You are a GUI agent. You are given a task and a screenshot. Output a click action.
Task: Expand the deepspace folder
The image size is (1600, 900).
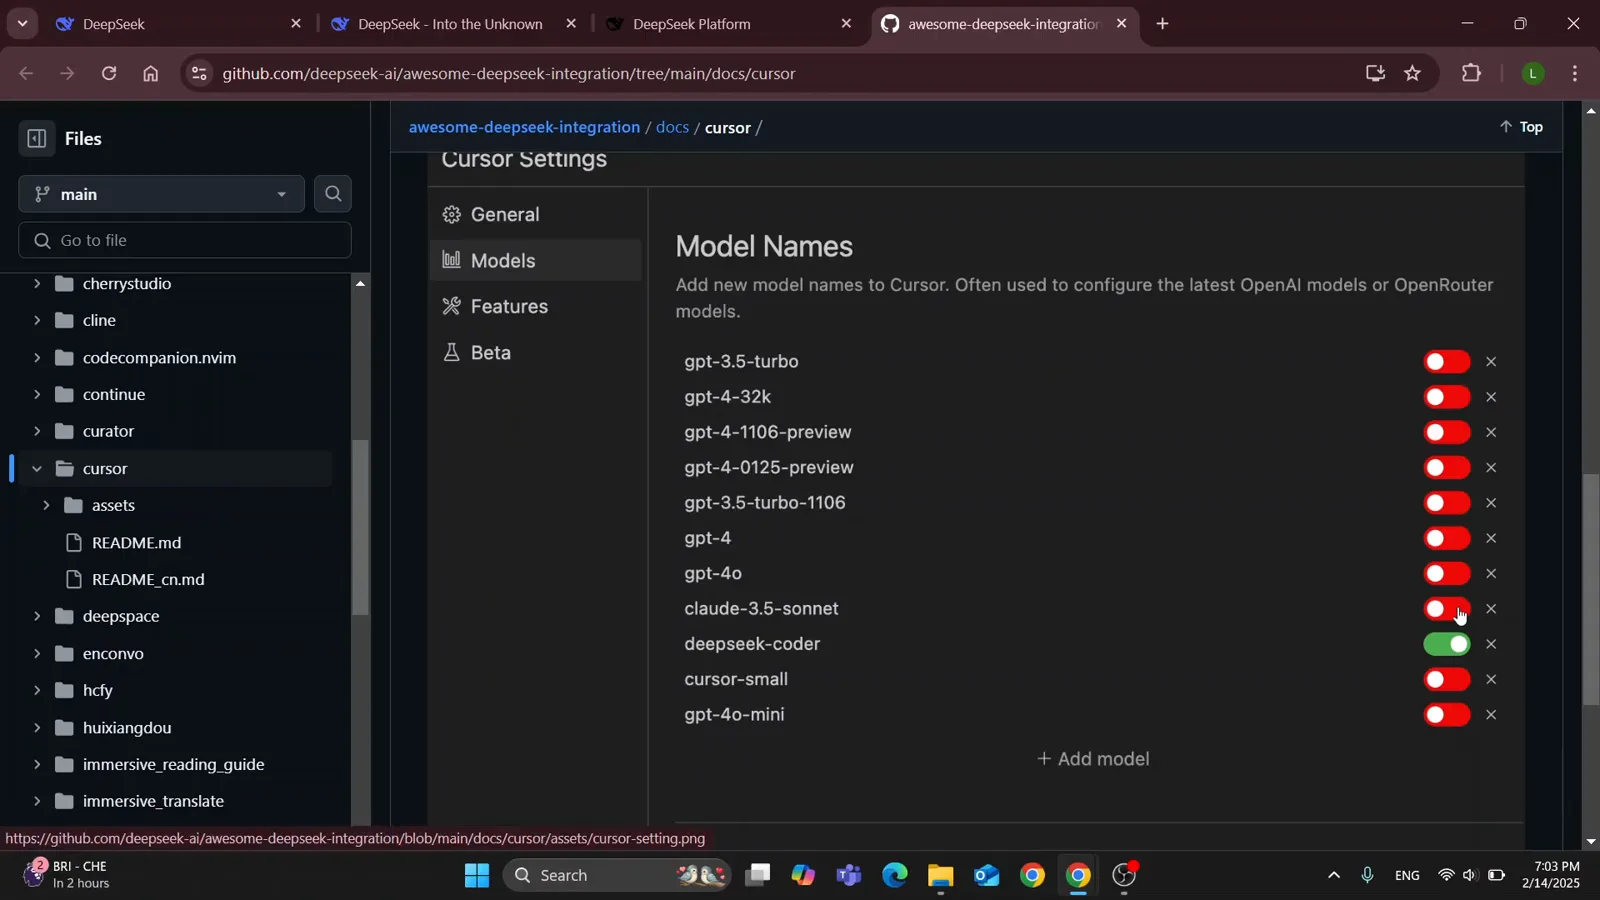tap(37, 617)
